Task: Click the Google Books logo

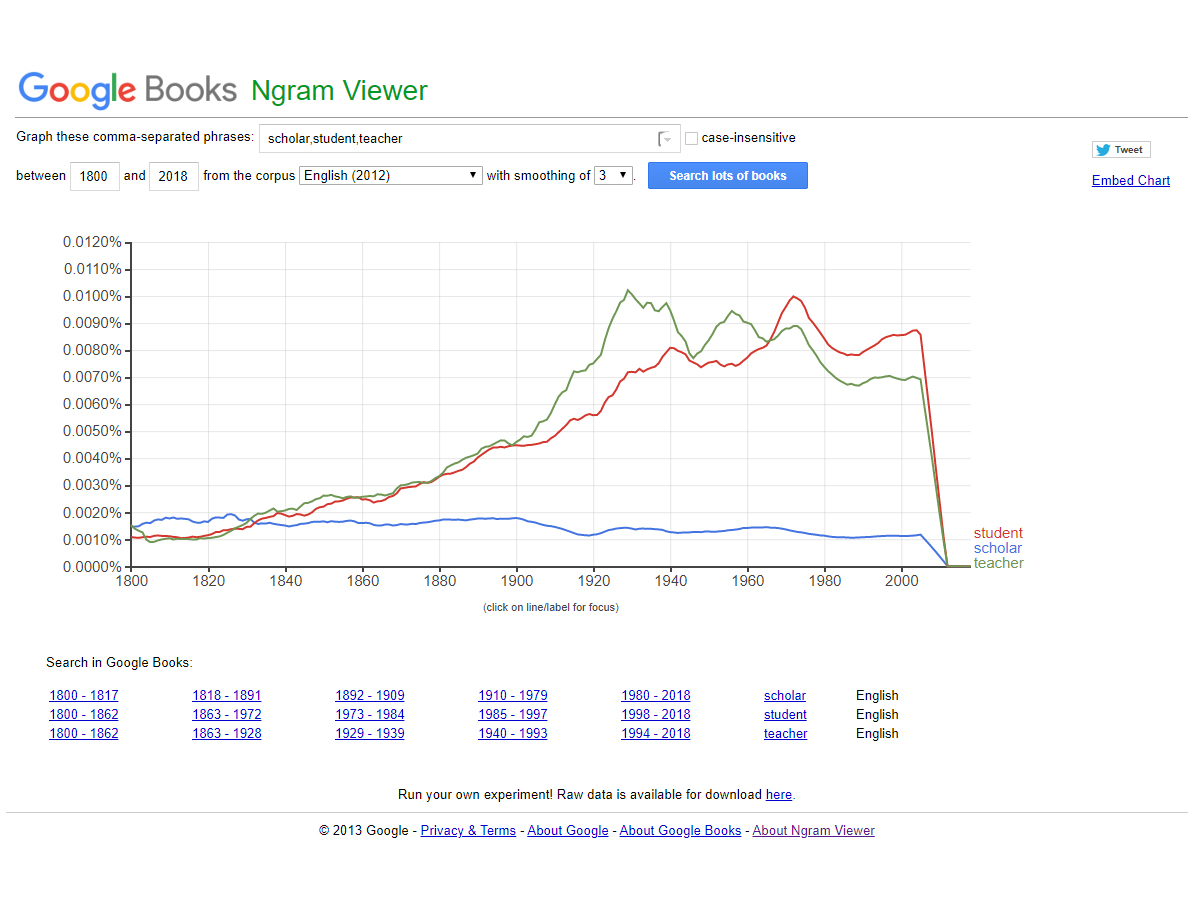Action: pos(128,90)
